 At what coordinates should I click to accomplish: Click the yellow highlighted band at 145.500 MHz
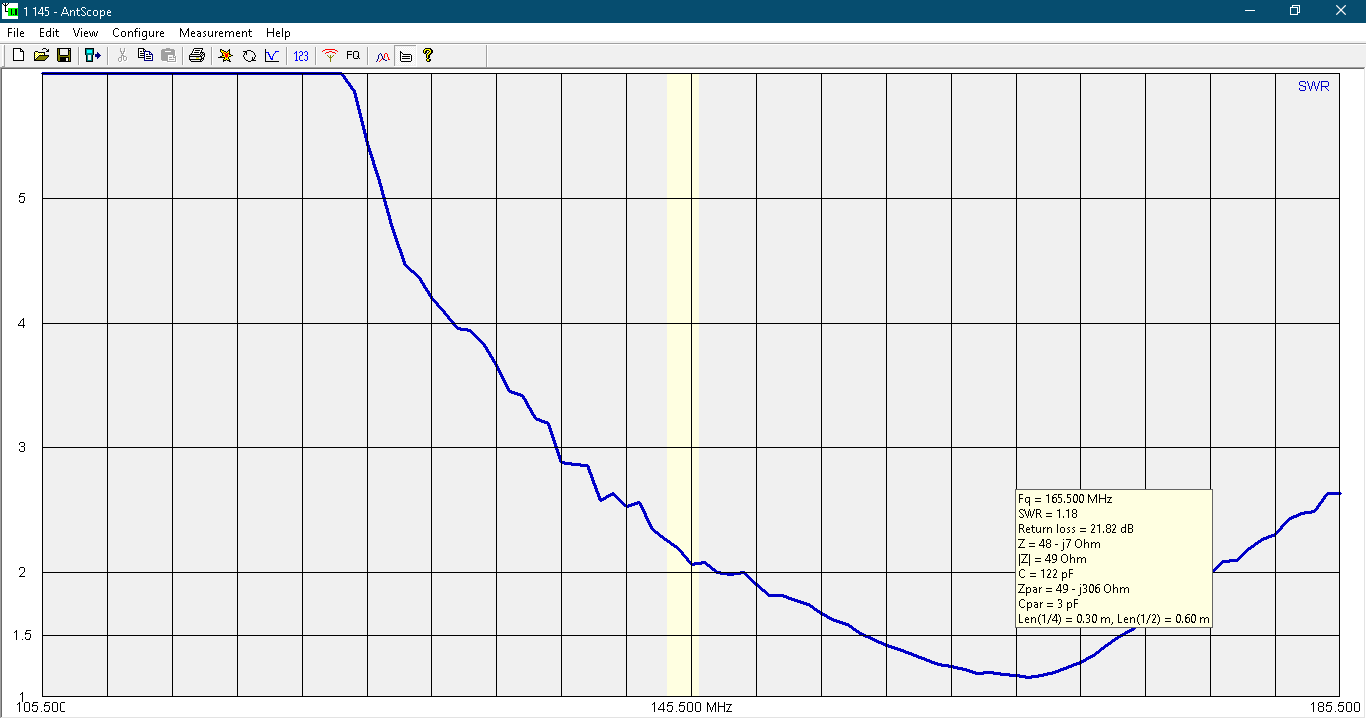point(679,300)
